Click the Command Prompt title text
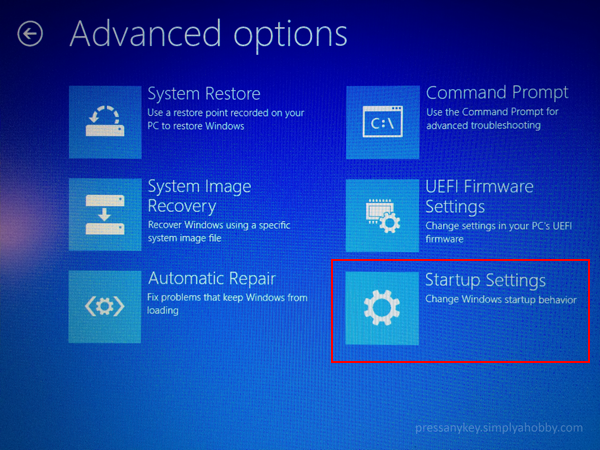600x450 pixels. click(x=497, y=93)
